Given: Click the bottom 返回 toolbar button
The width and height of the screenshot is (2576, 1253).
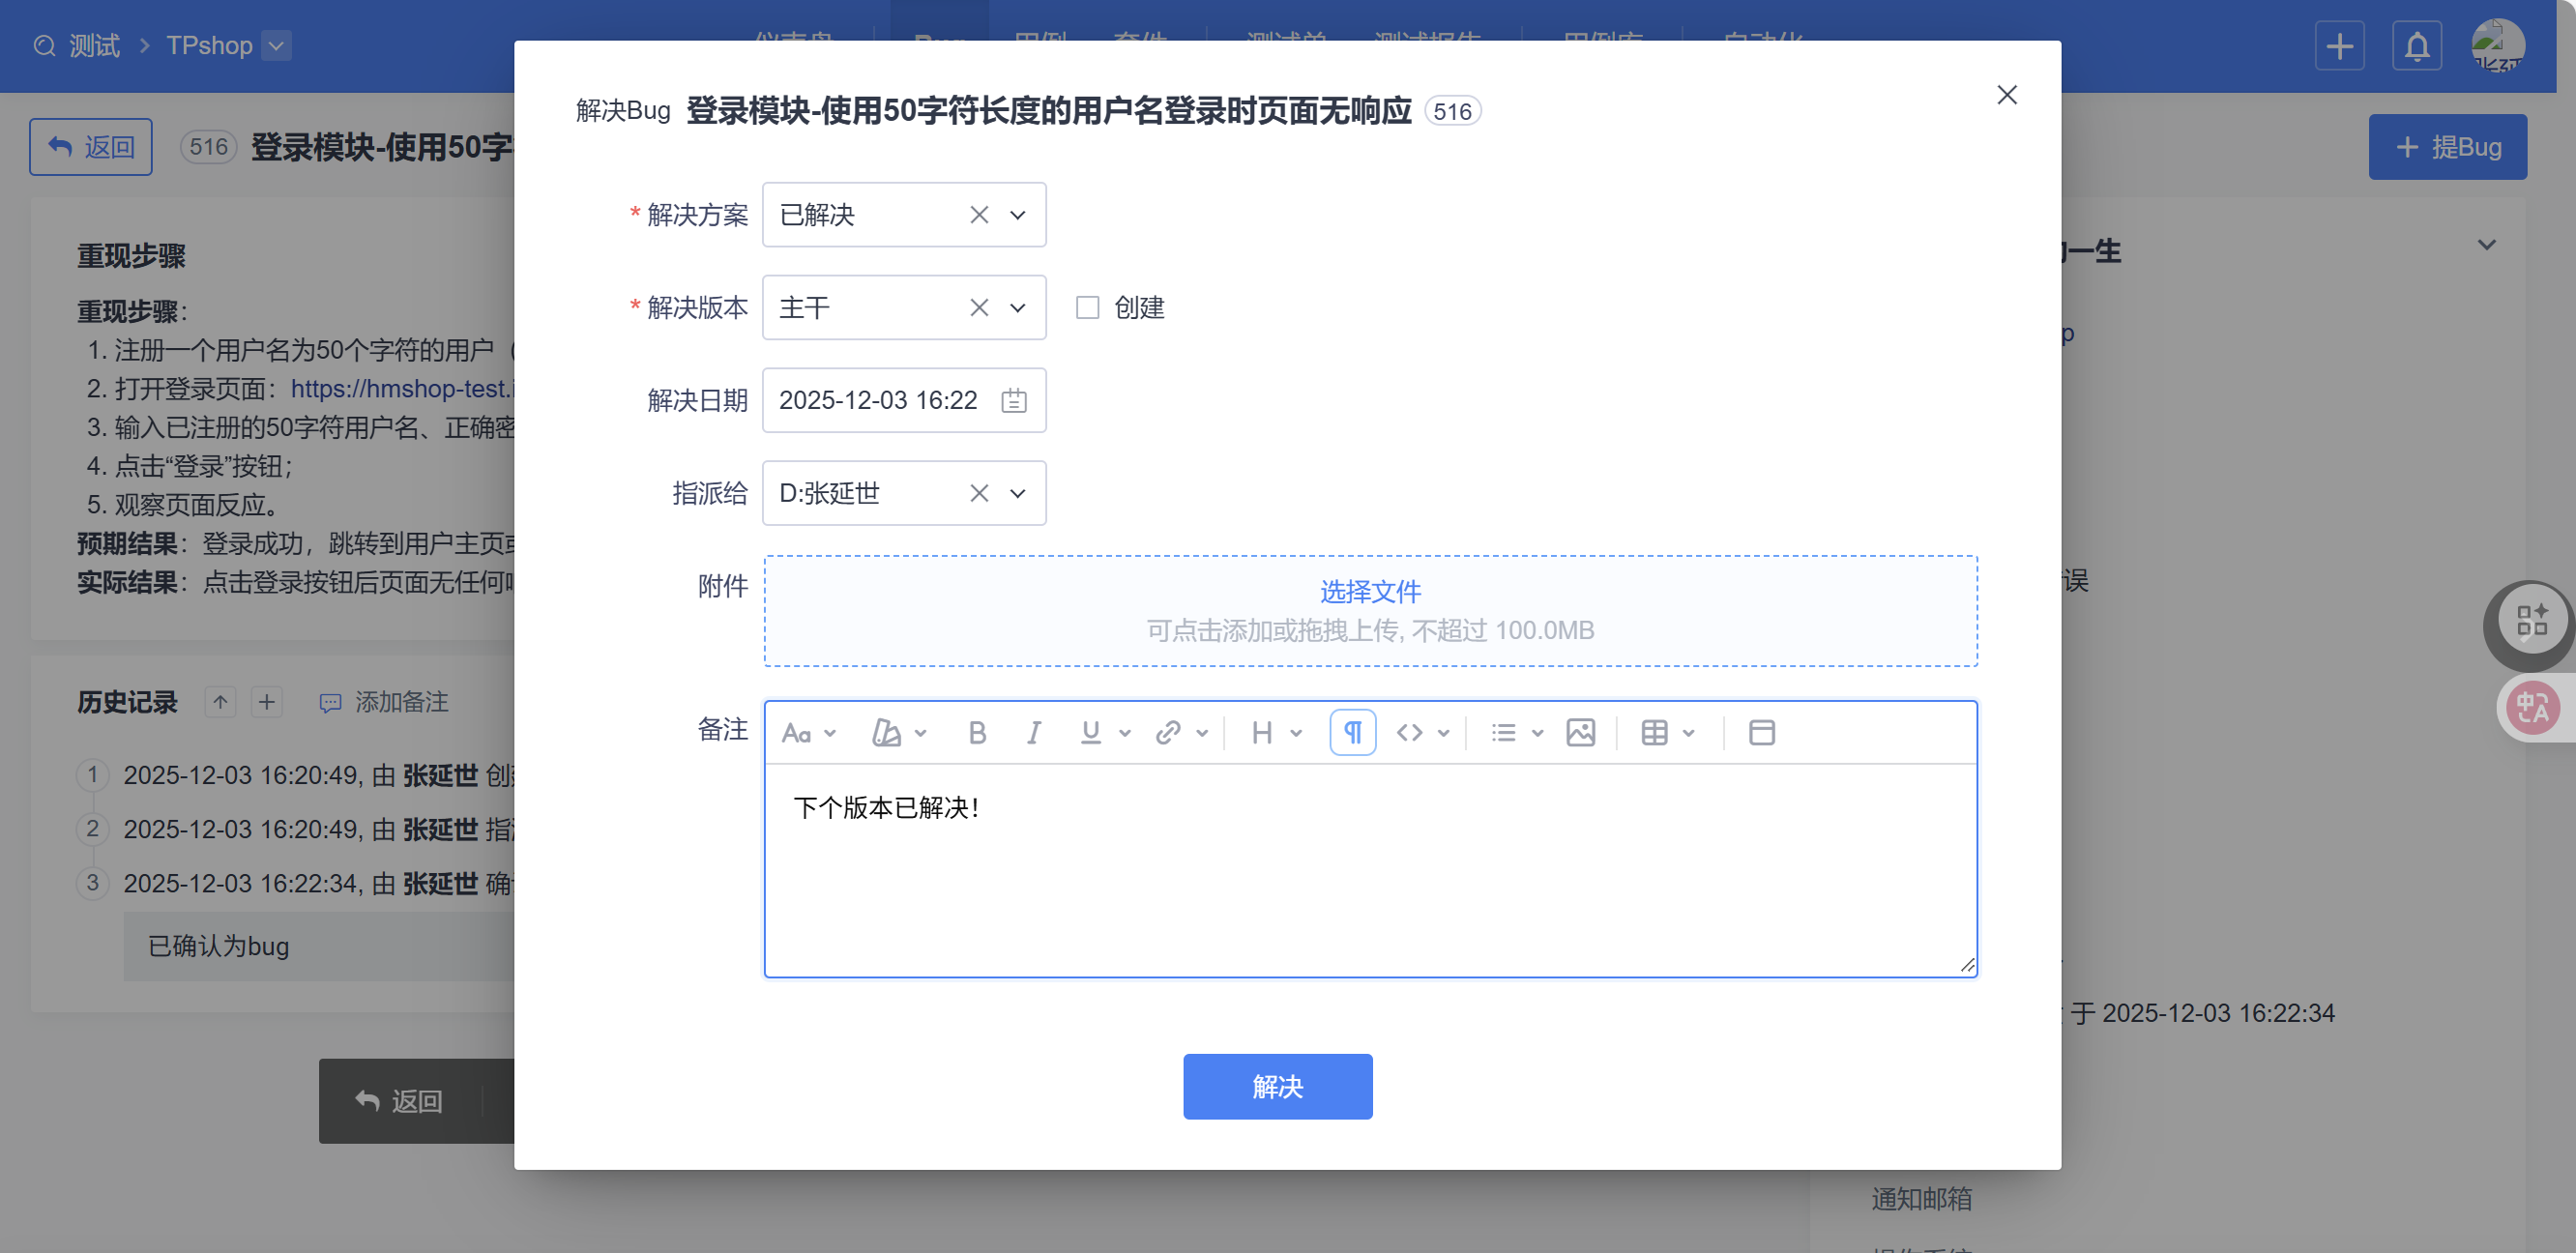Looking at the screenshot, I should coord(399,1101).
